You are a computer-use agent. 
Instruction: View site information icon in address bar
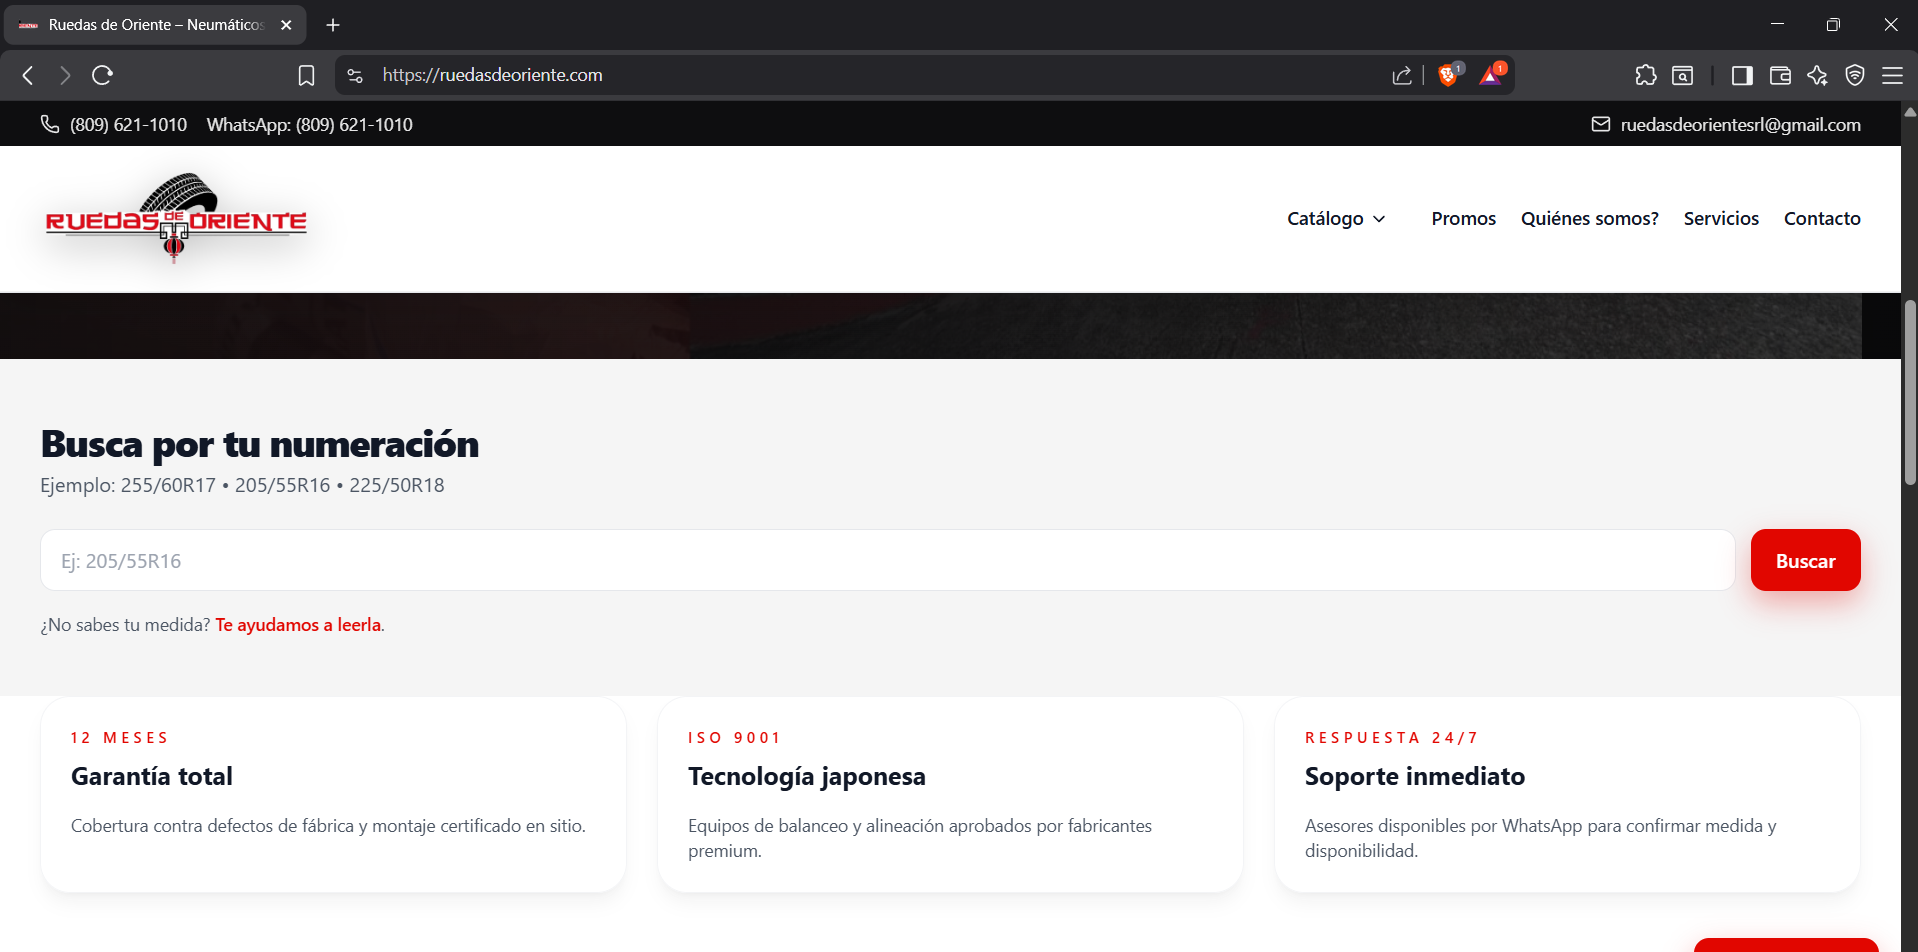355,75
